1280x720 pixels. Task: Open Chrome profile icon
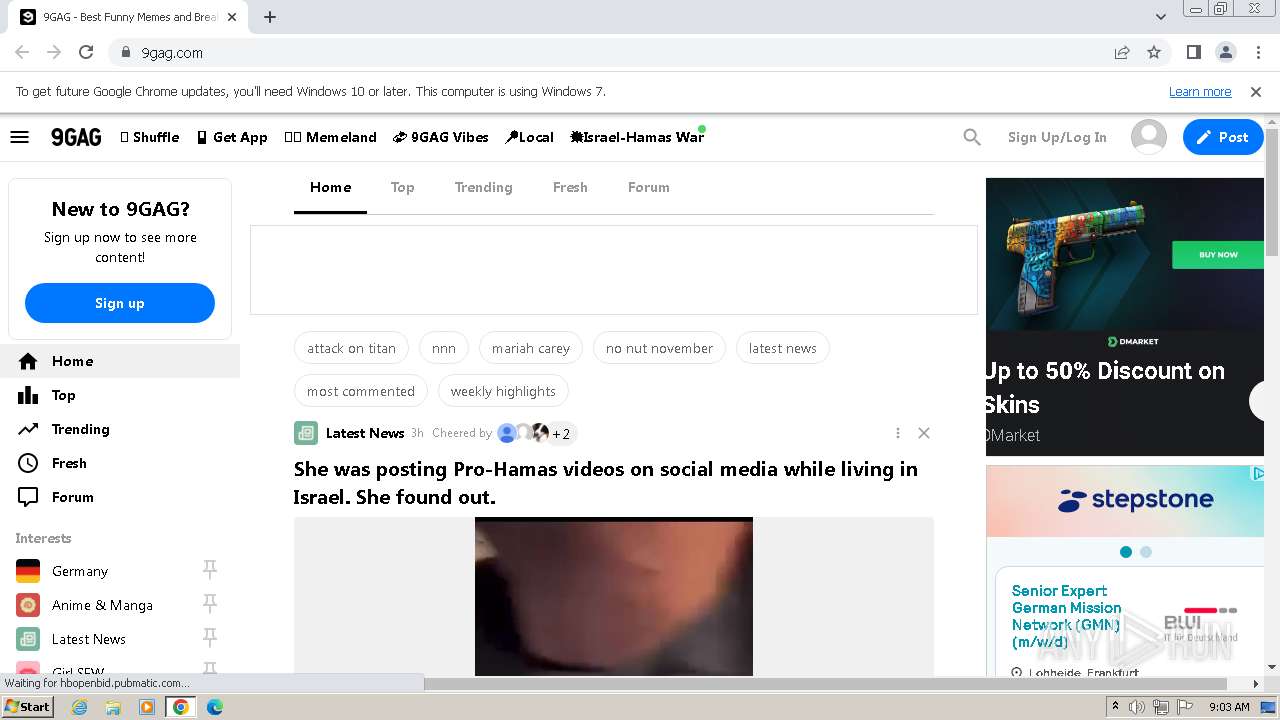1225,52
